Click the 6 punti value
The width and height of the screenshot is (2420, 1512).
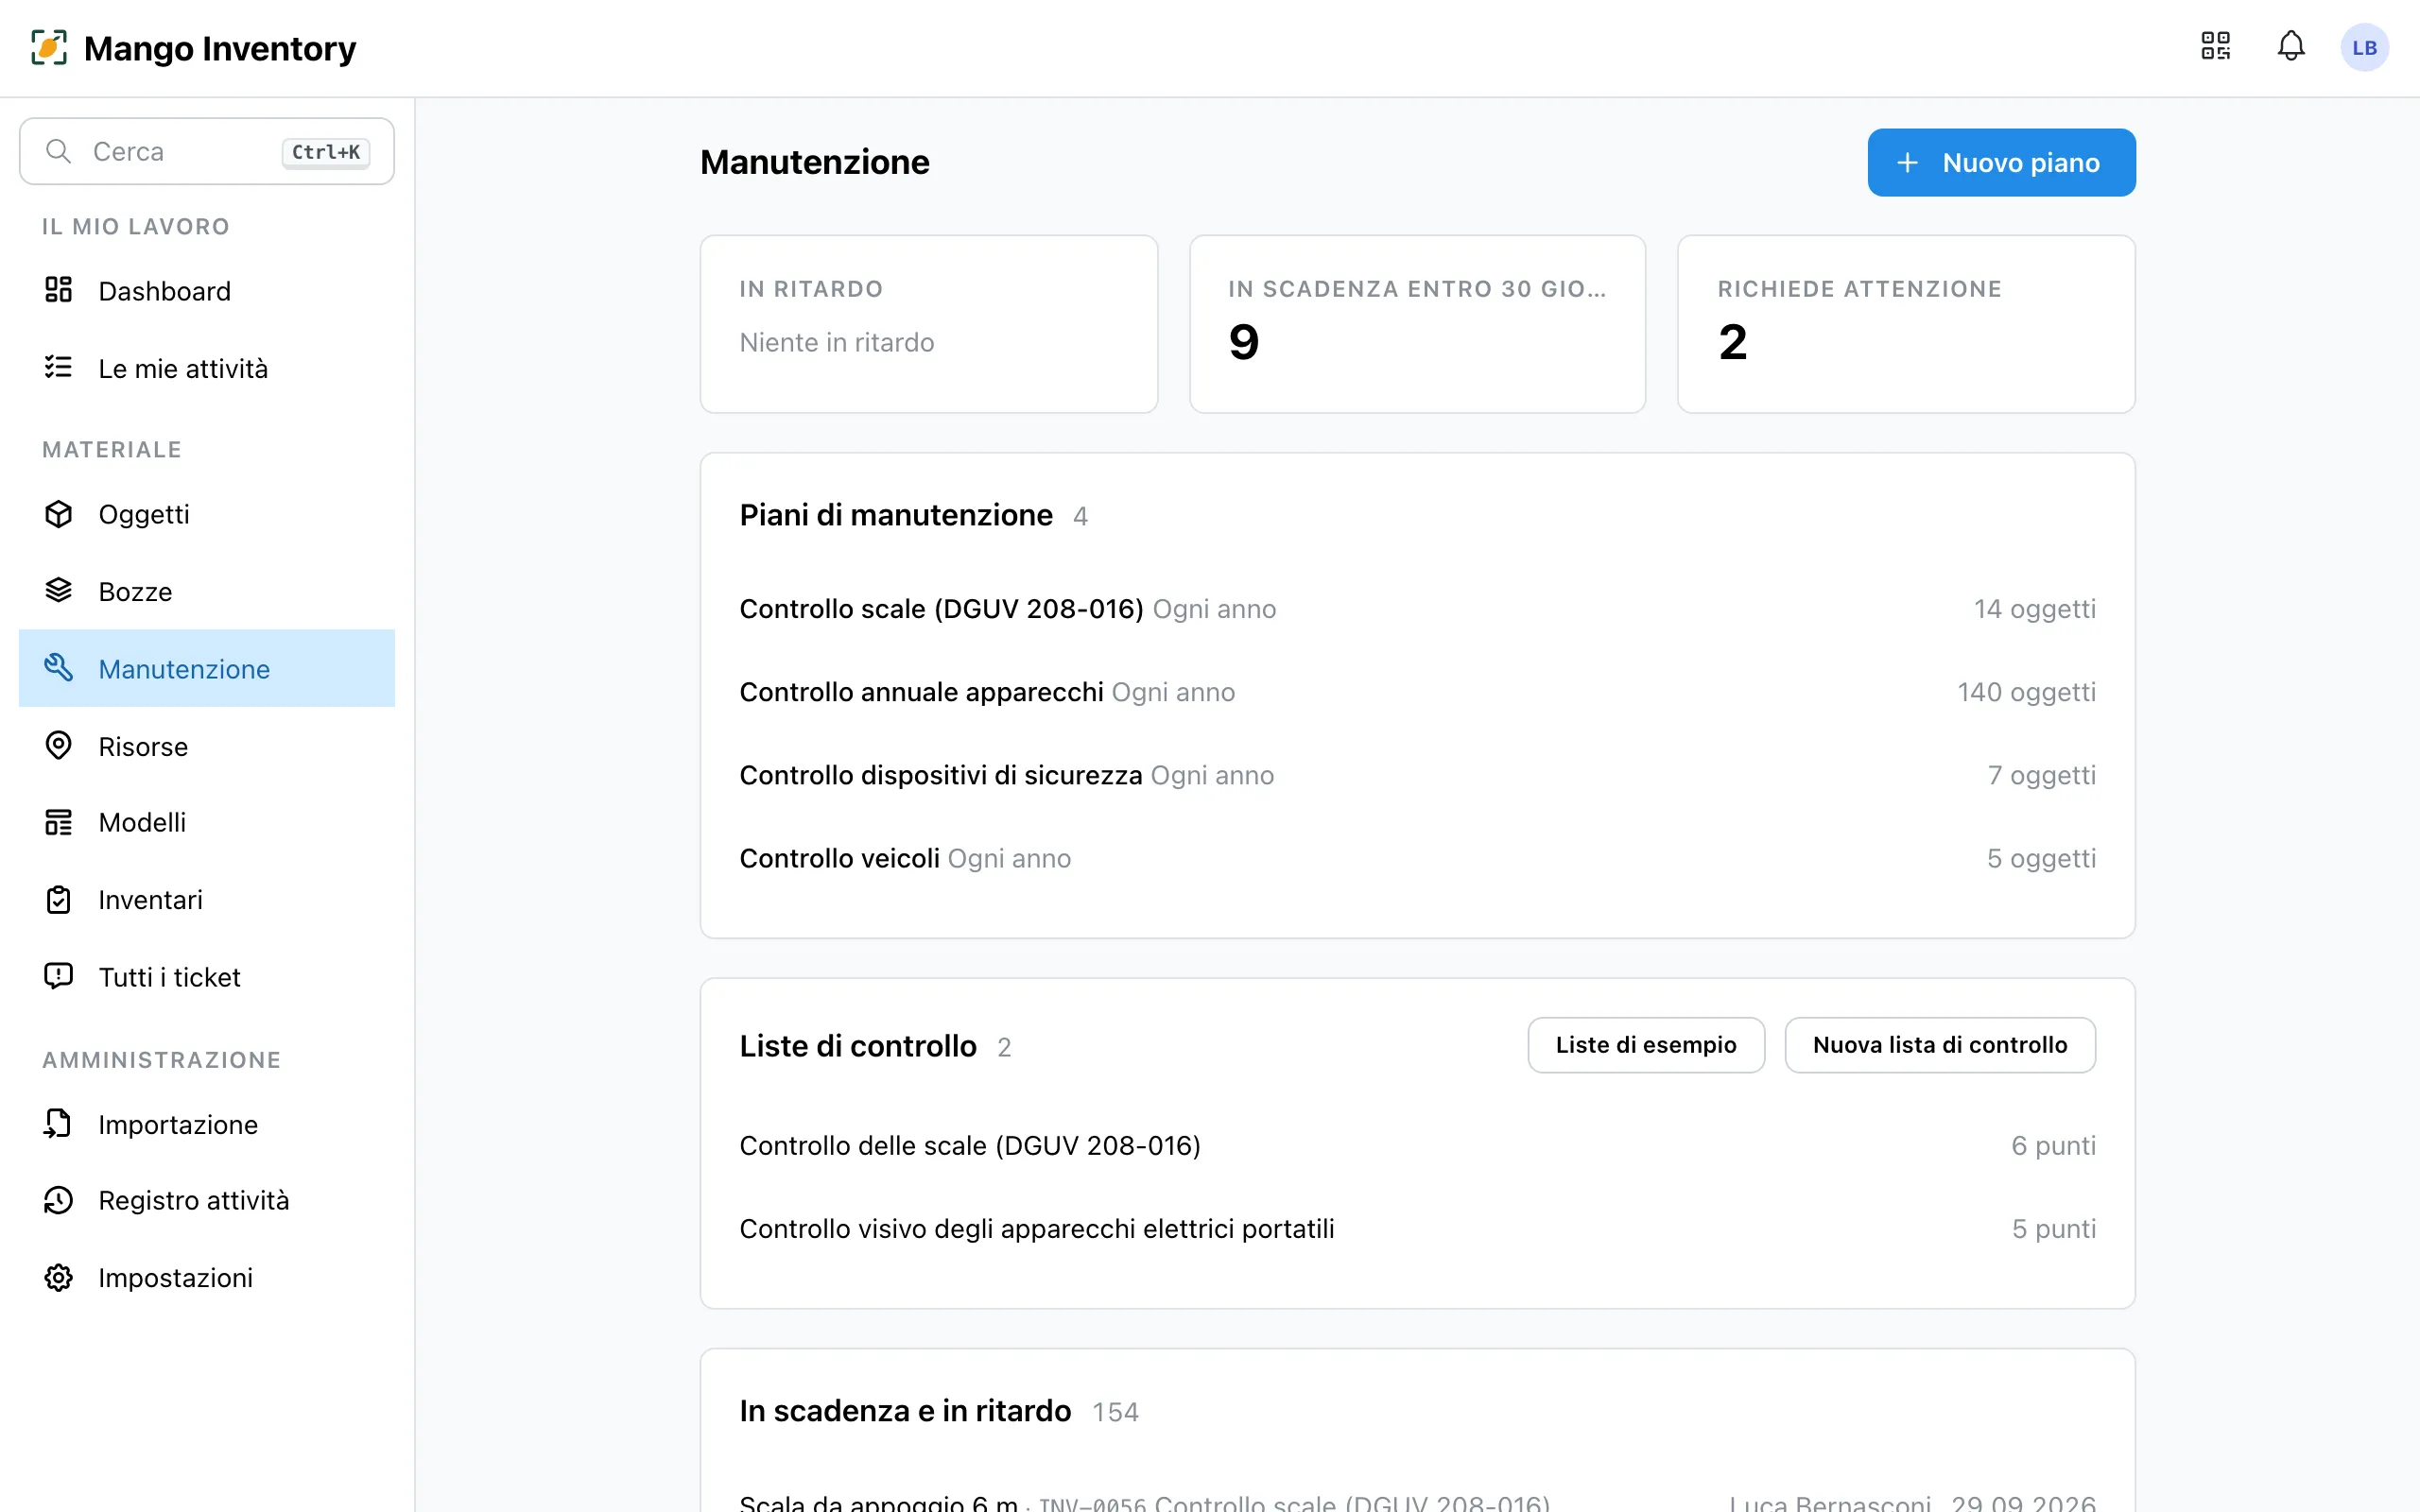[2053, 1145]
